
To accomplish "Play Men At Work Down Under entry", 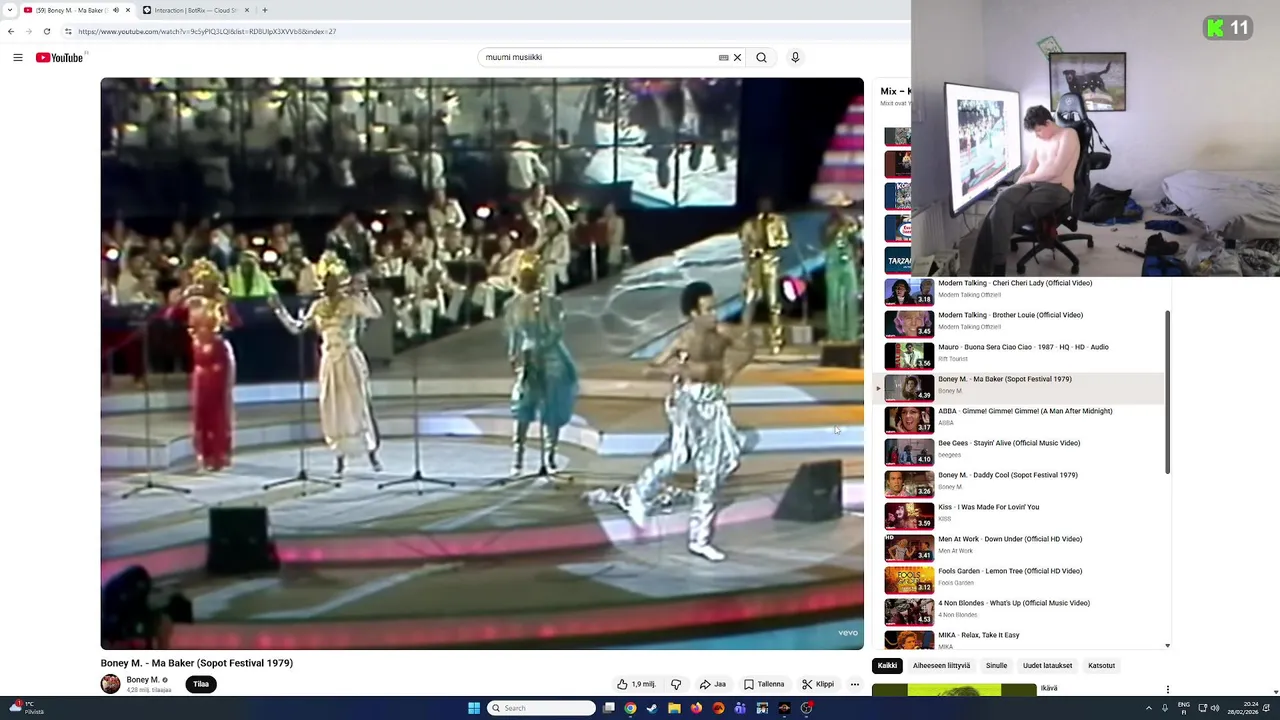I will [x=1020, y=547].
